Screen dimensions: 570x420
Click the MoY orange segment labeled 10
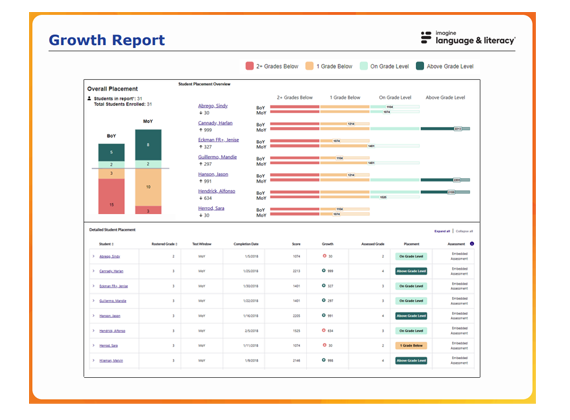[x=148, y=187]
